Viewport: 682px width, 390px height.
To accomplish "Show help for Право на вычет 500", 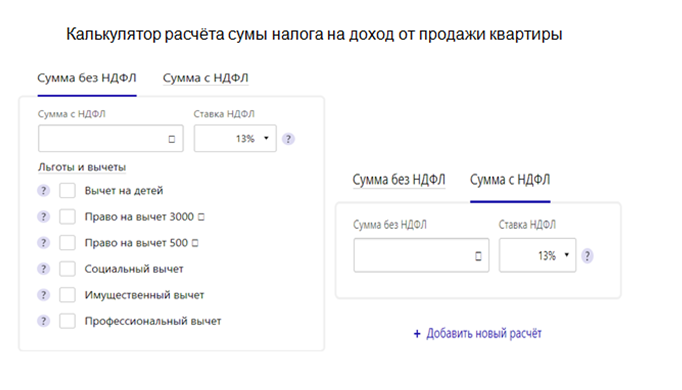I will click(x=43, y=243).
